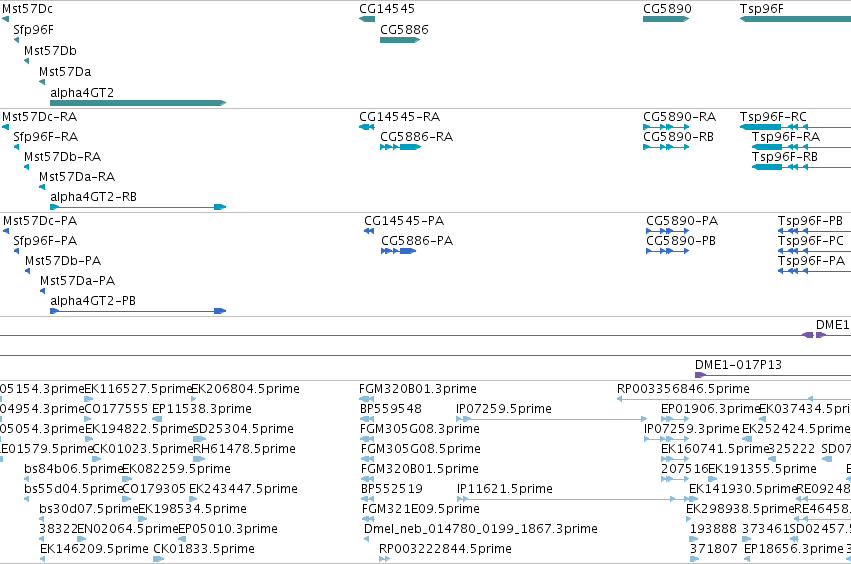Open protein Tsp96F-PC
Image resolution: width=851 pixels, height=564 pixels.
[x=811, y=241]
